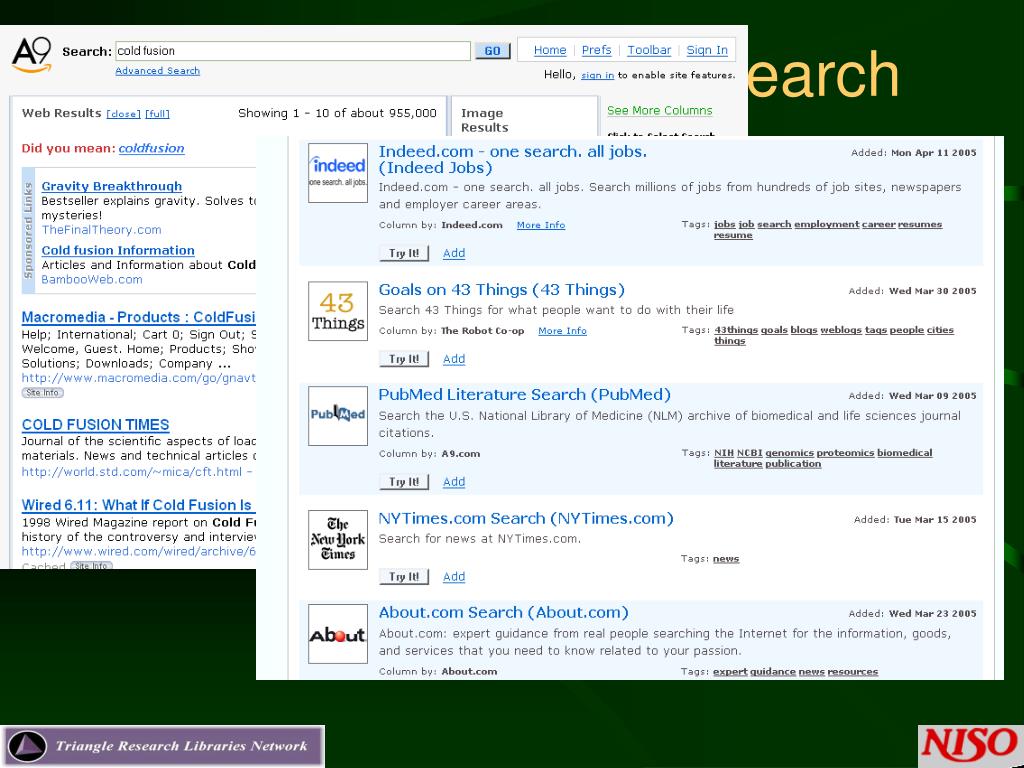This screenshot has width=1024, height=768.
Task: Add the PubMed column
Action: (454, 482)
